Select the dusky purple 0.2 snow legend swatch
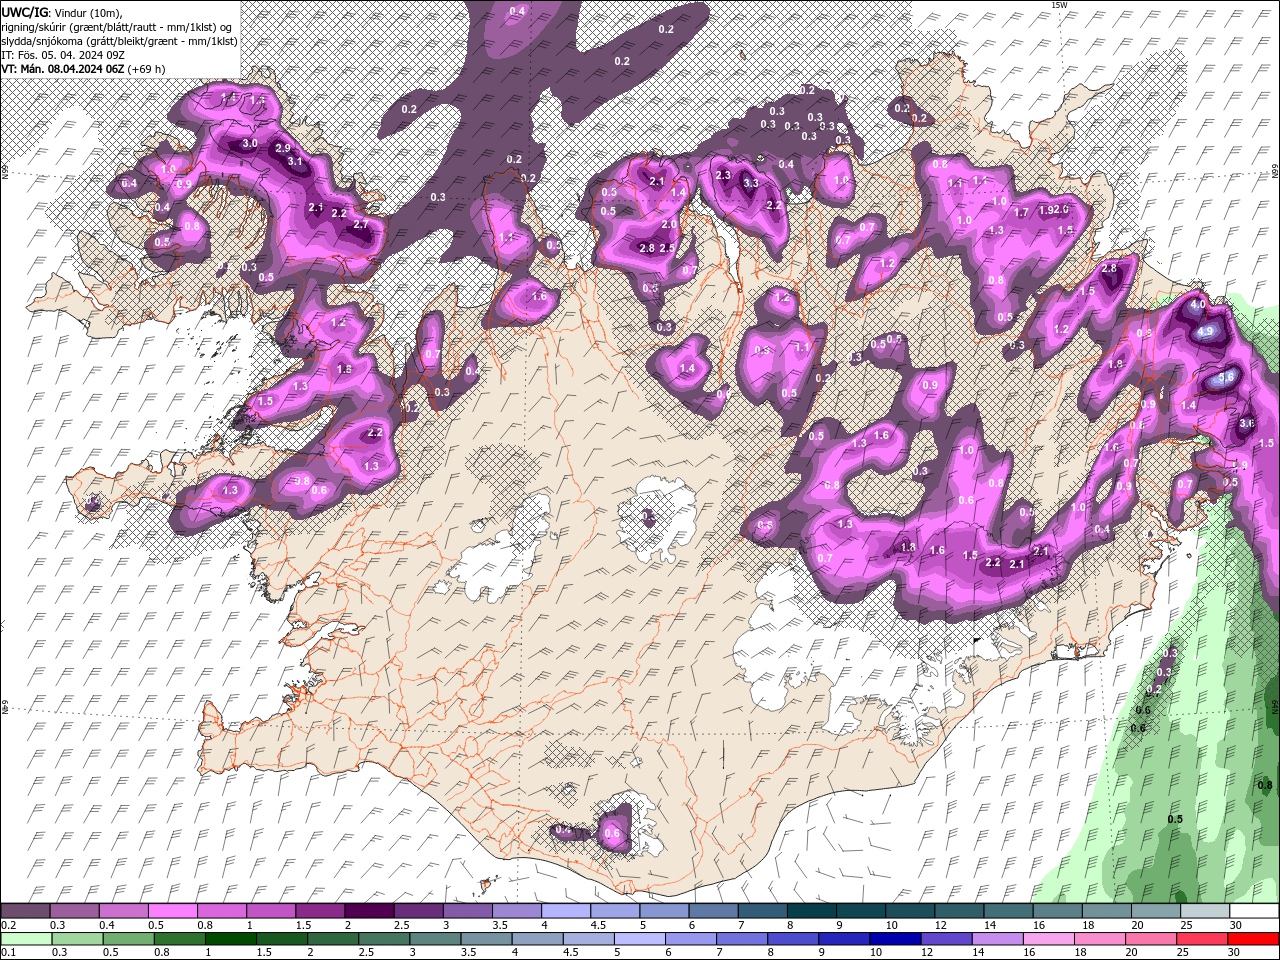The height and width of the screenshot is (960, 1280). click(25, 911)
